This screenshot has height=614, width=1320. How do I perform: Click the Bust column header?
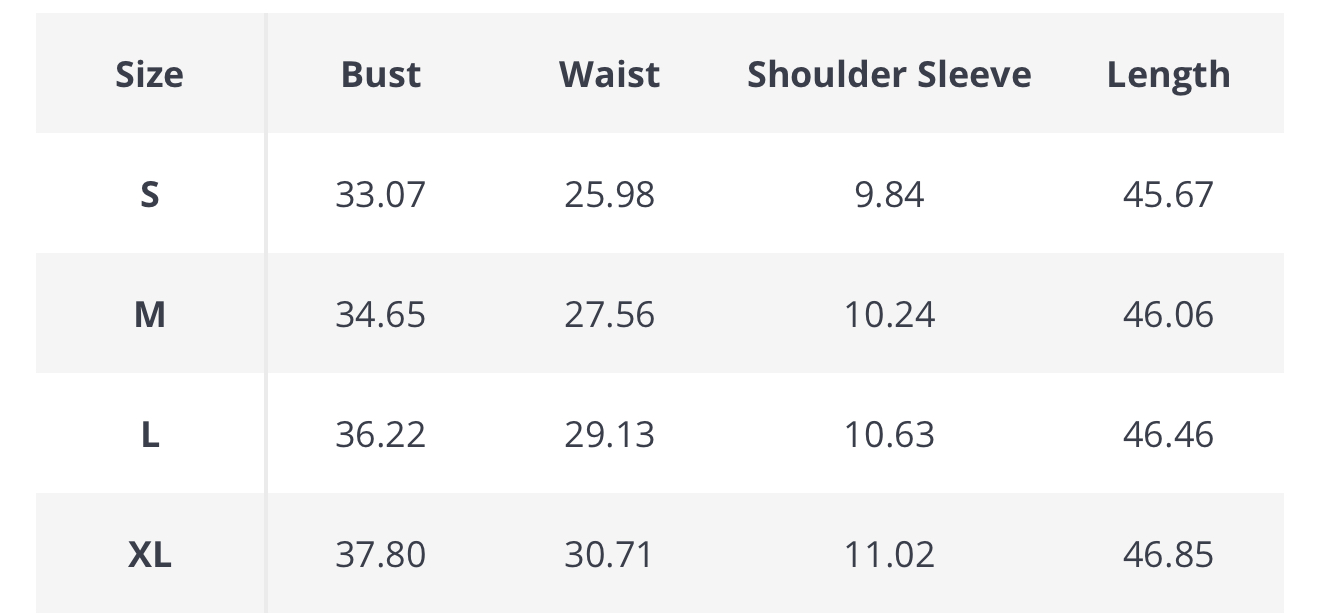point(381,75)
